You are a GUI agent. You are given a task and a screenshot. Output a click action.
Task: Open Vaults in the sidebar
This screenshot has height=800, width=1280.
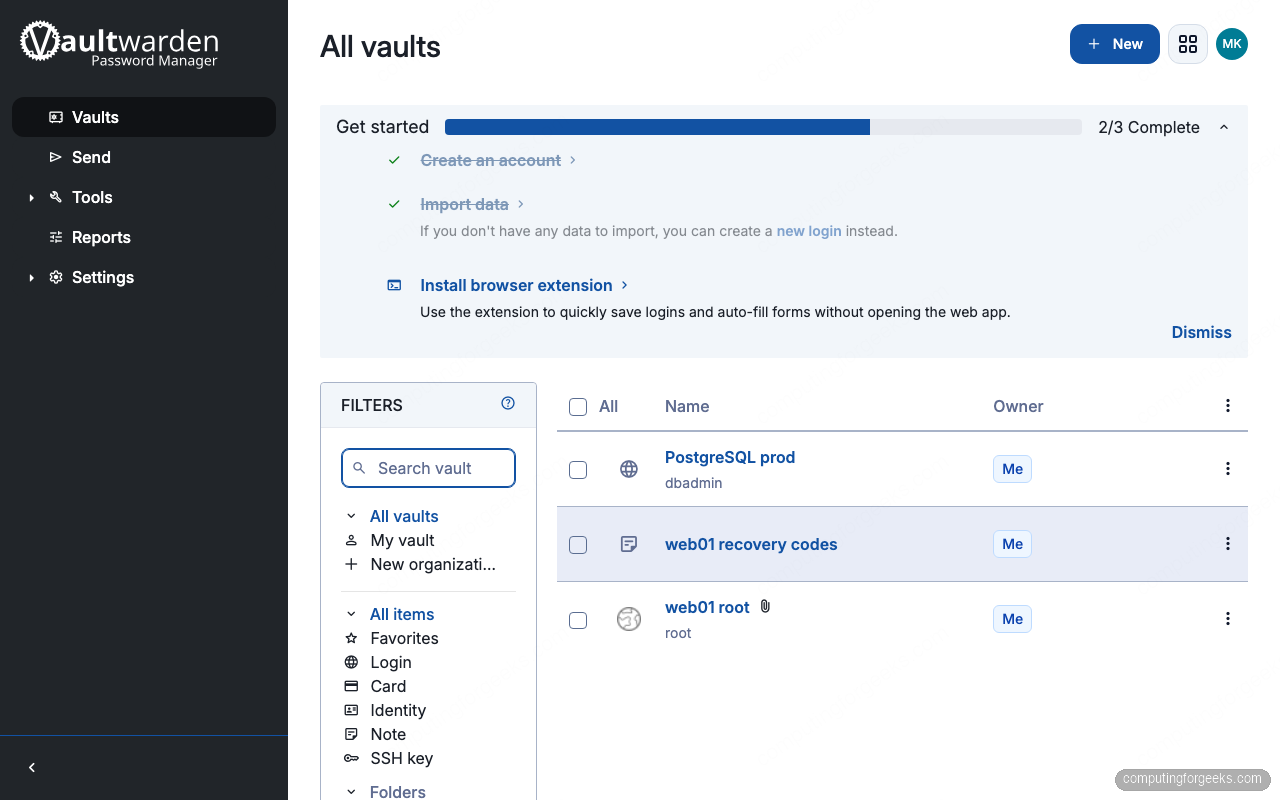[144, 117]
